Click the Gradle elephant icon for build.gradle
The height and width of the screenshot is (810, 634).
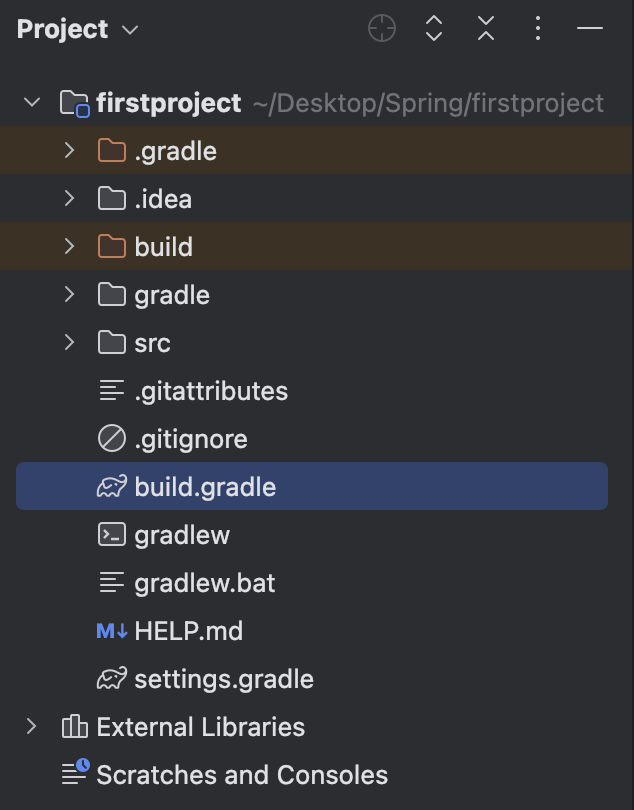pos(112,487)
